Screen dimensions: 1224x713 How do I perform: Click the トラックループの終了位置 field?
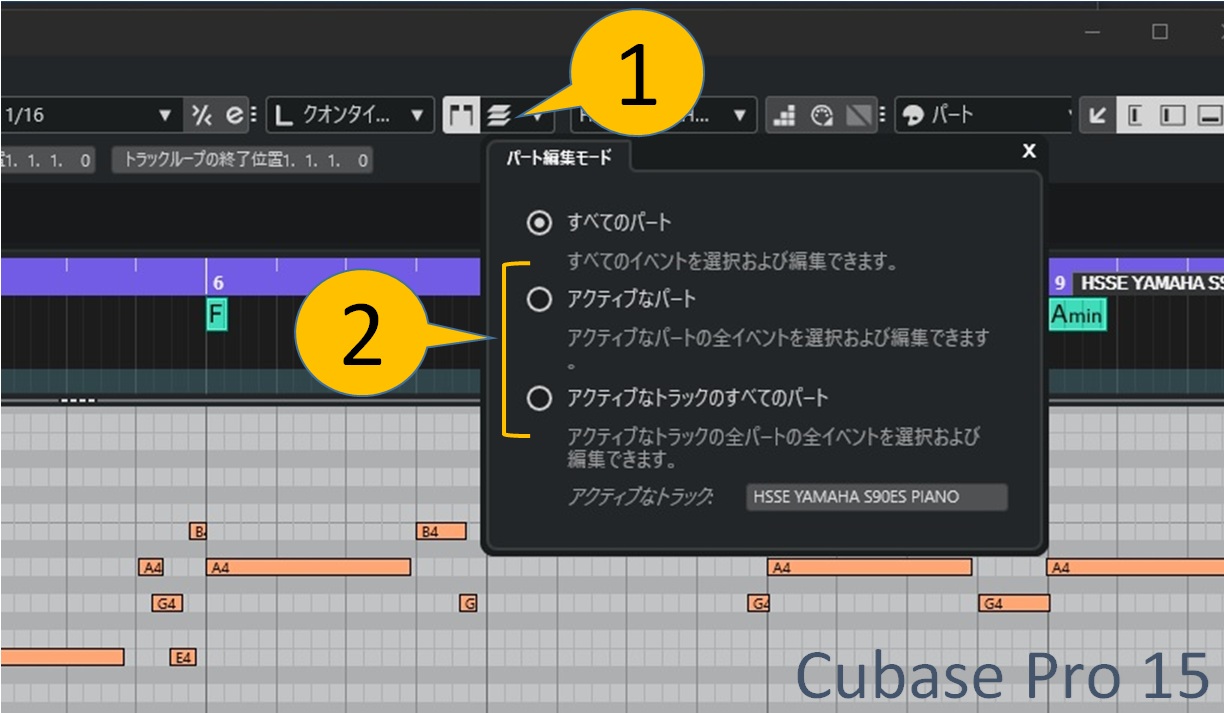pyautogui.click(x=241, y=160)
